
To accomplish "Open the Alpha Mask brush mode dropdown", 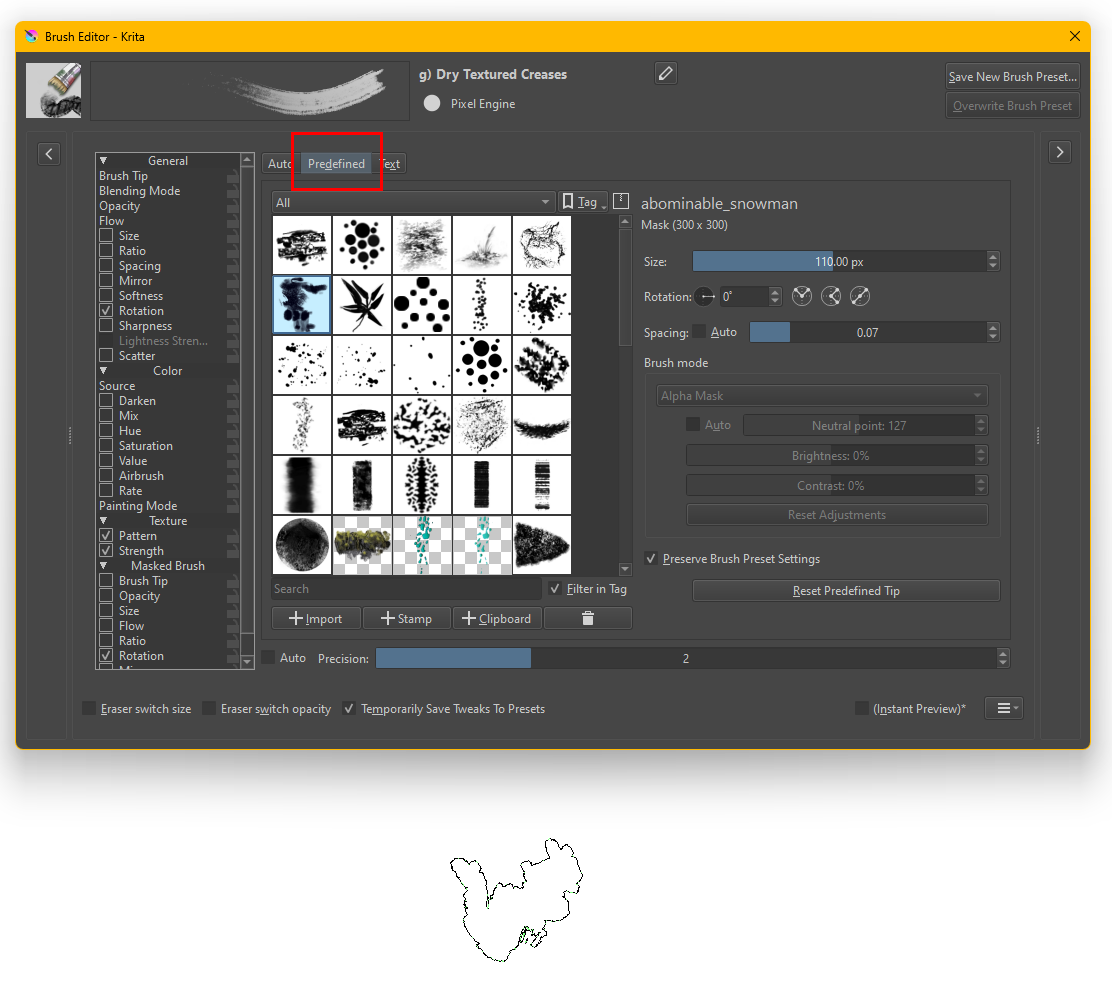I will click(822, 395).
